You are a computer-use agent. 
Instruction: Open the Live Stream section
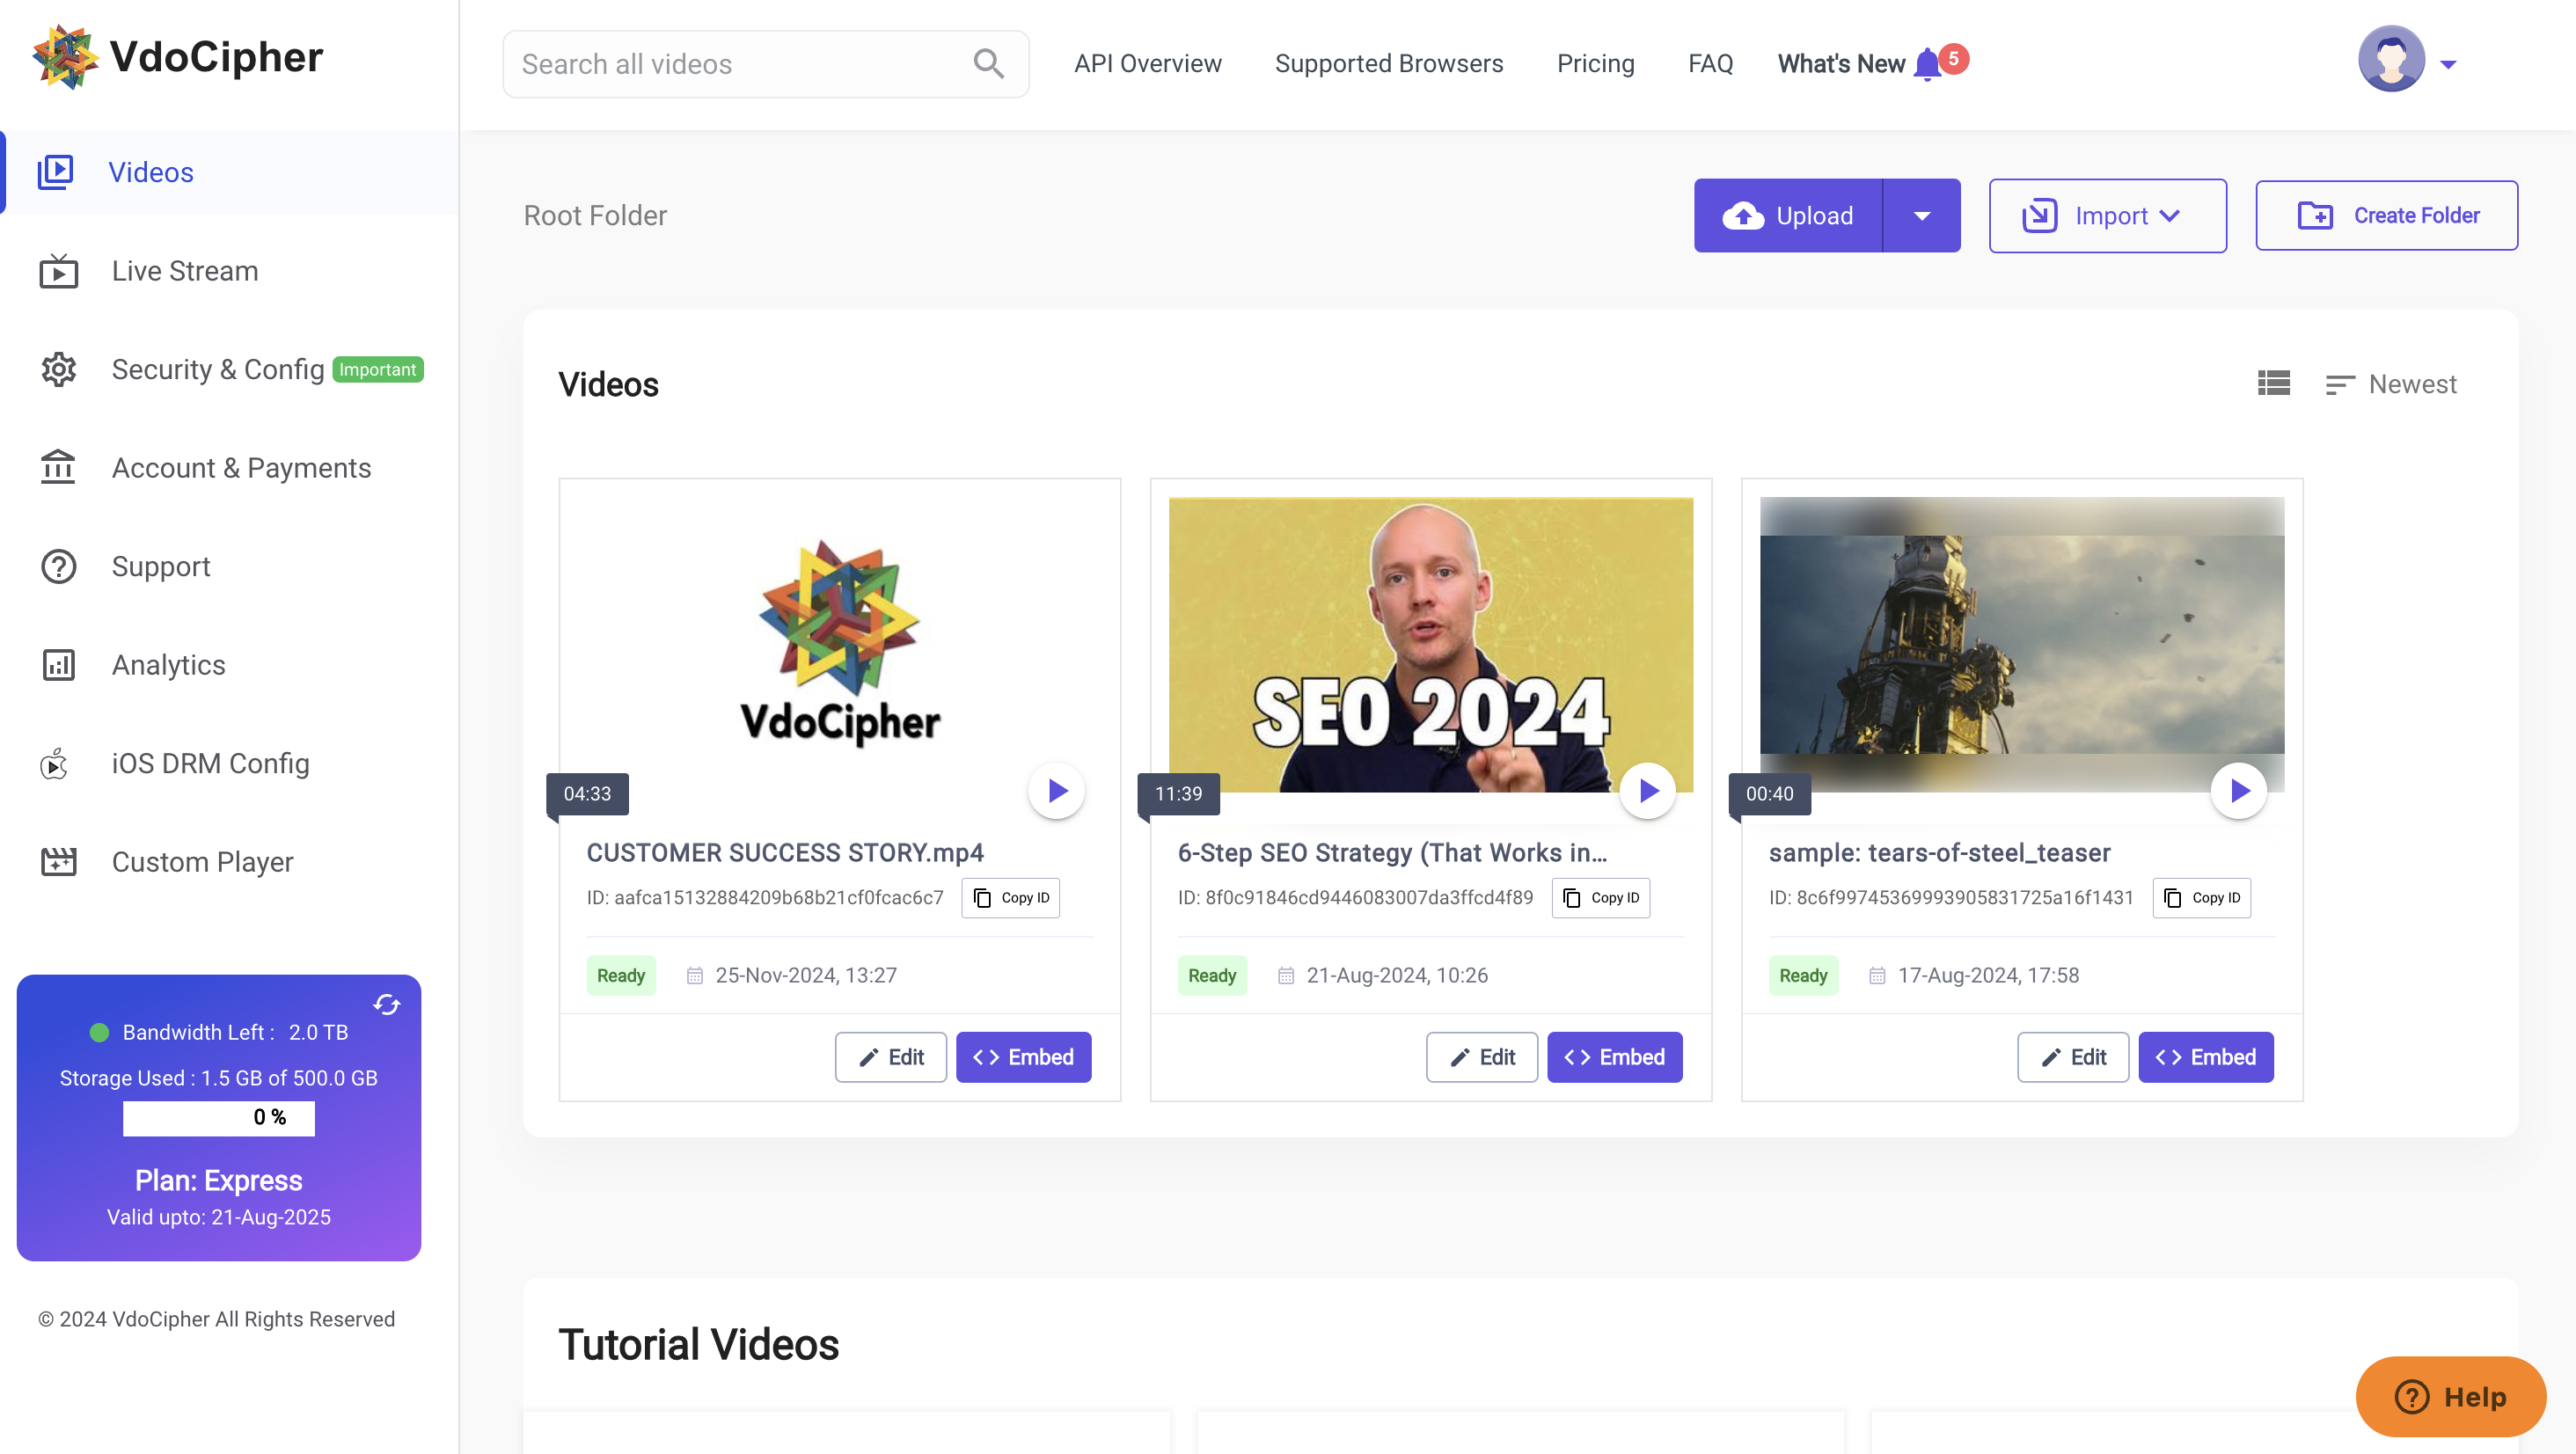[x=185, y=270]
